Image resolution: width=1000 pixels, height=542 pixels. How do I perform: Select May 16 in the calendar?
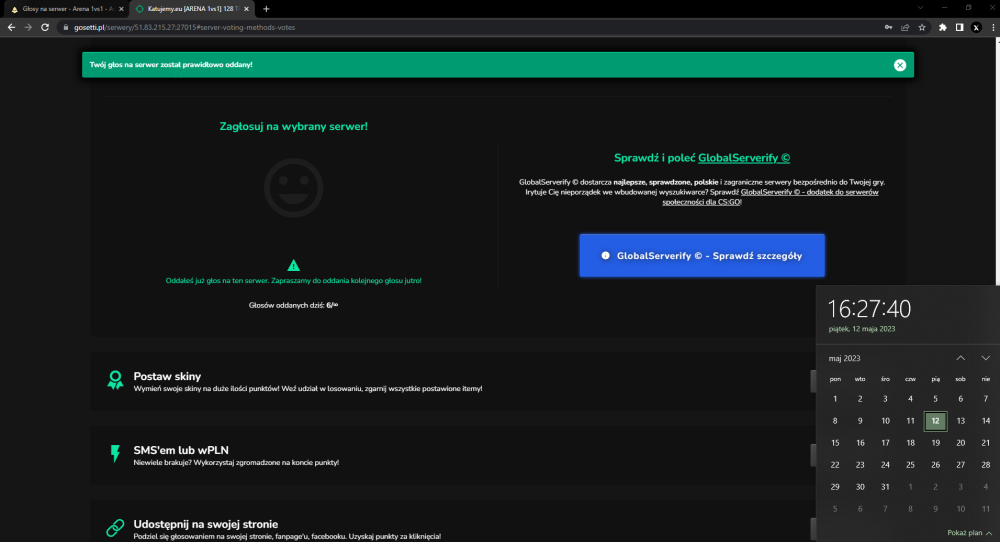coord(860,443)
